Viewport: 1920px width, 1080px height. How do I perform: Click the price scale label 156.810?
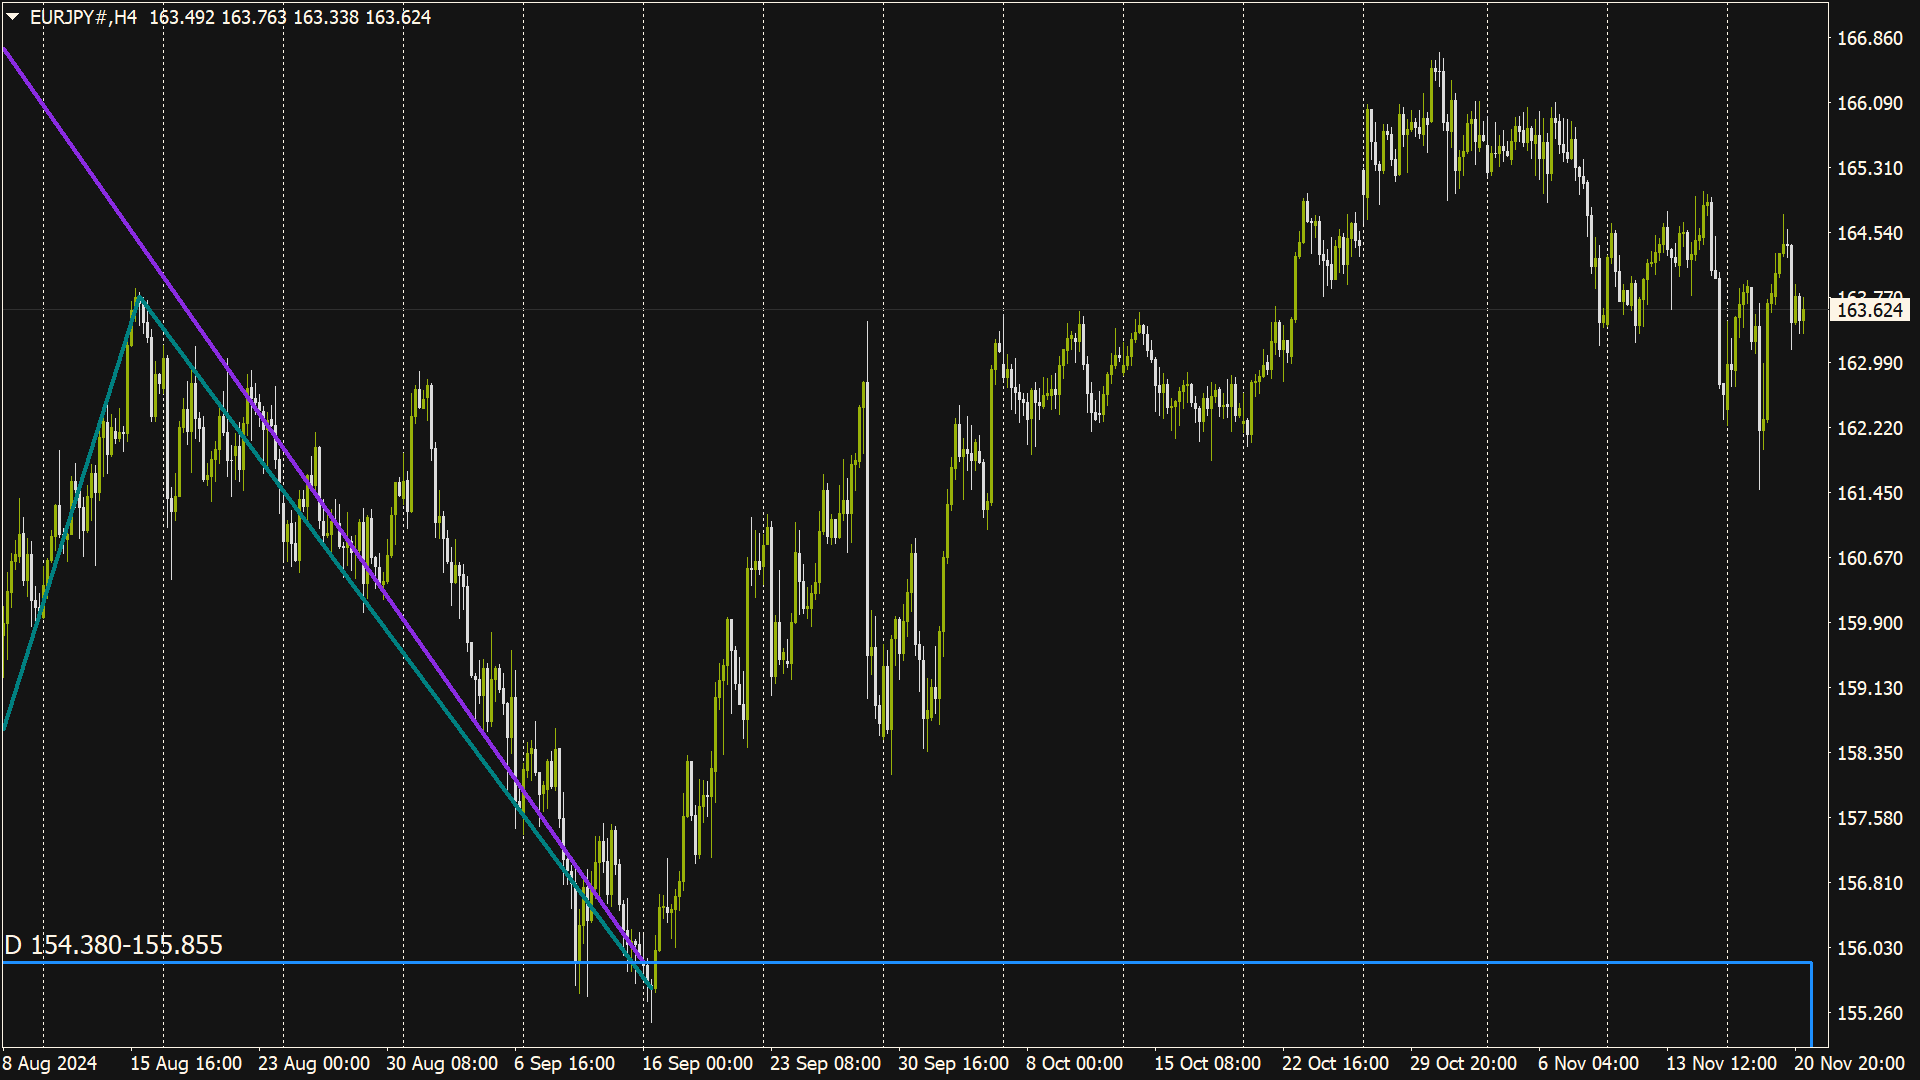(x=1870, y=883)
